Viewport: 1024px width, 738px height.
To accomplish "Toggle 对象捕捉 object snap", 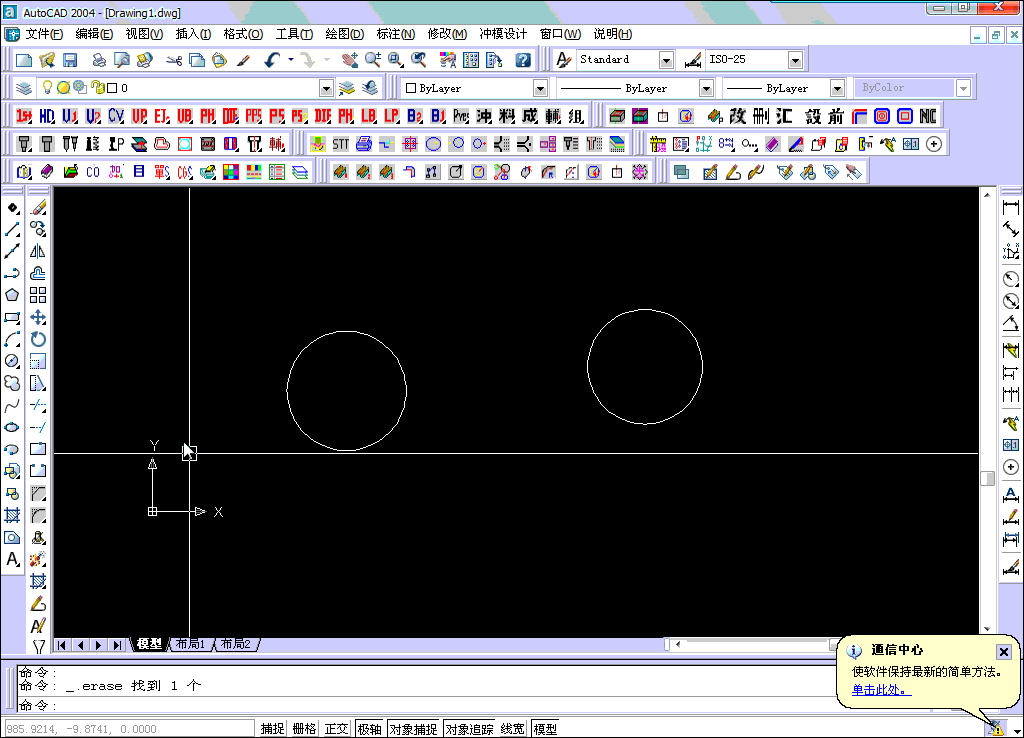I will [x=414, y=729].
